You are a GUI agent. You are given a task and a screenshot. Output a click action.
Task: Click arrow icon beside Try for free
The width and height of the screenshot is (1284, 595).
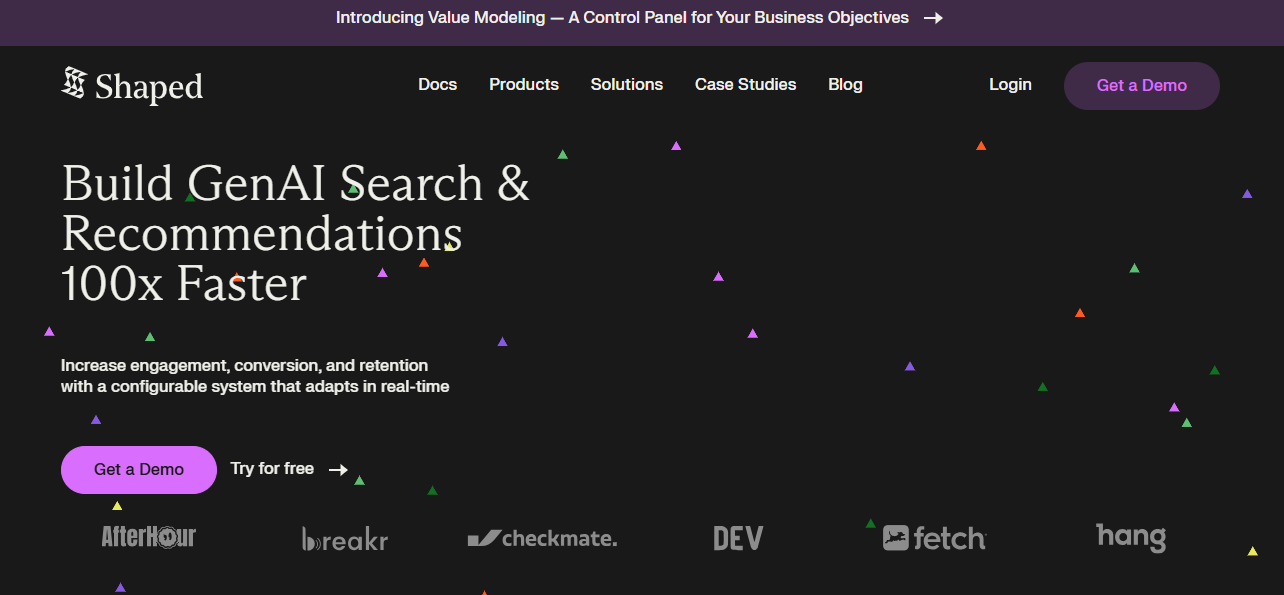[338, 469]
